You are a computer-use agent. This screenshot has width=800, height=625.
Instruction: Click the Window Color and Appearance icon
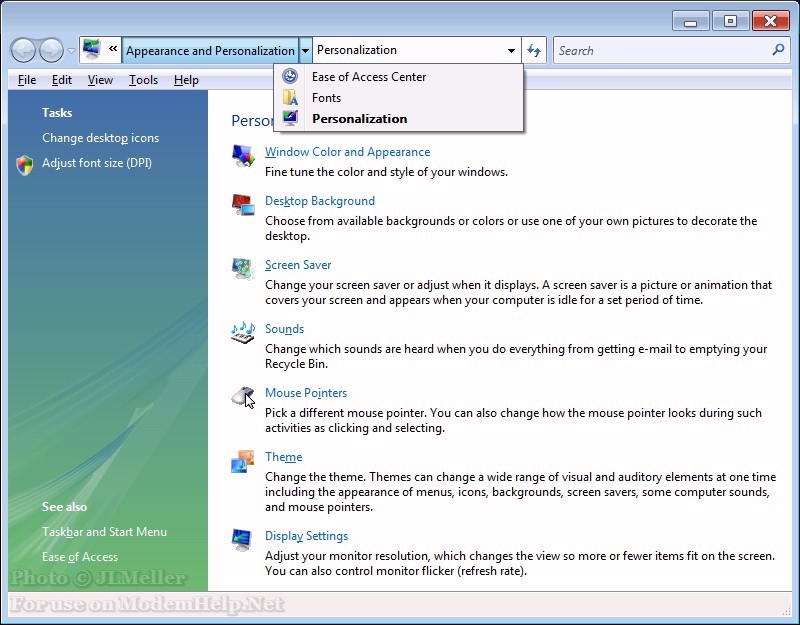coord(243,155)
